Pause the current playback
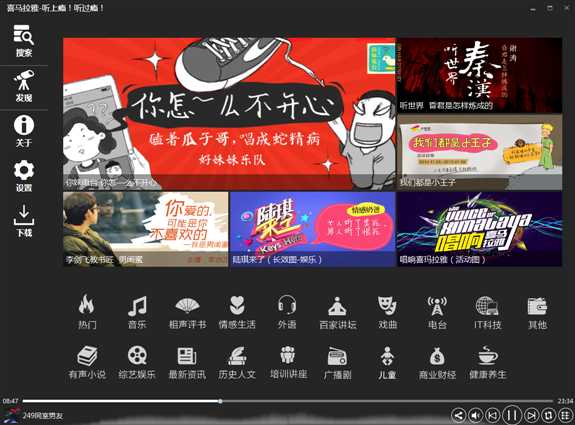The width and height of the screenshot is (575, 425). [x=512, y=415]
